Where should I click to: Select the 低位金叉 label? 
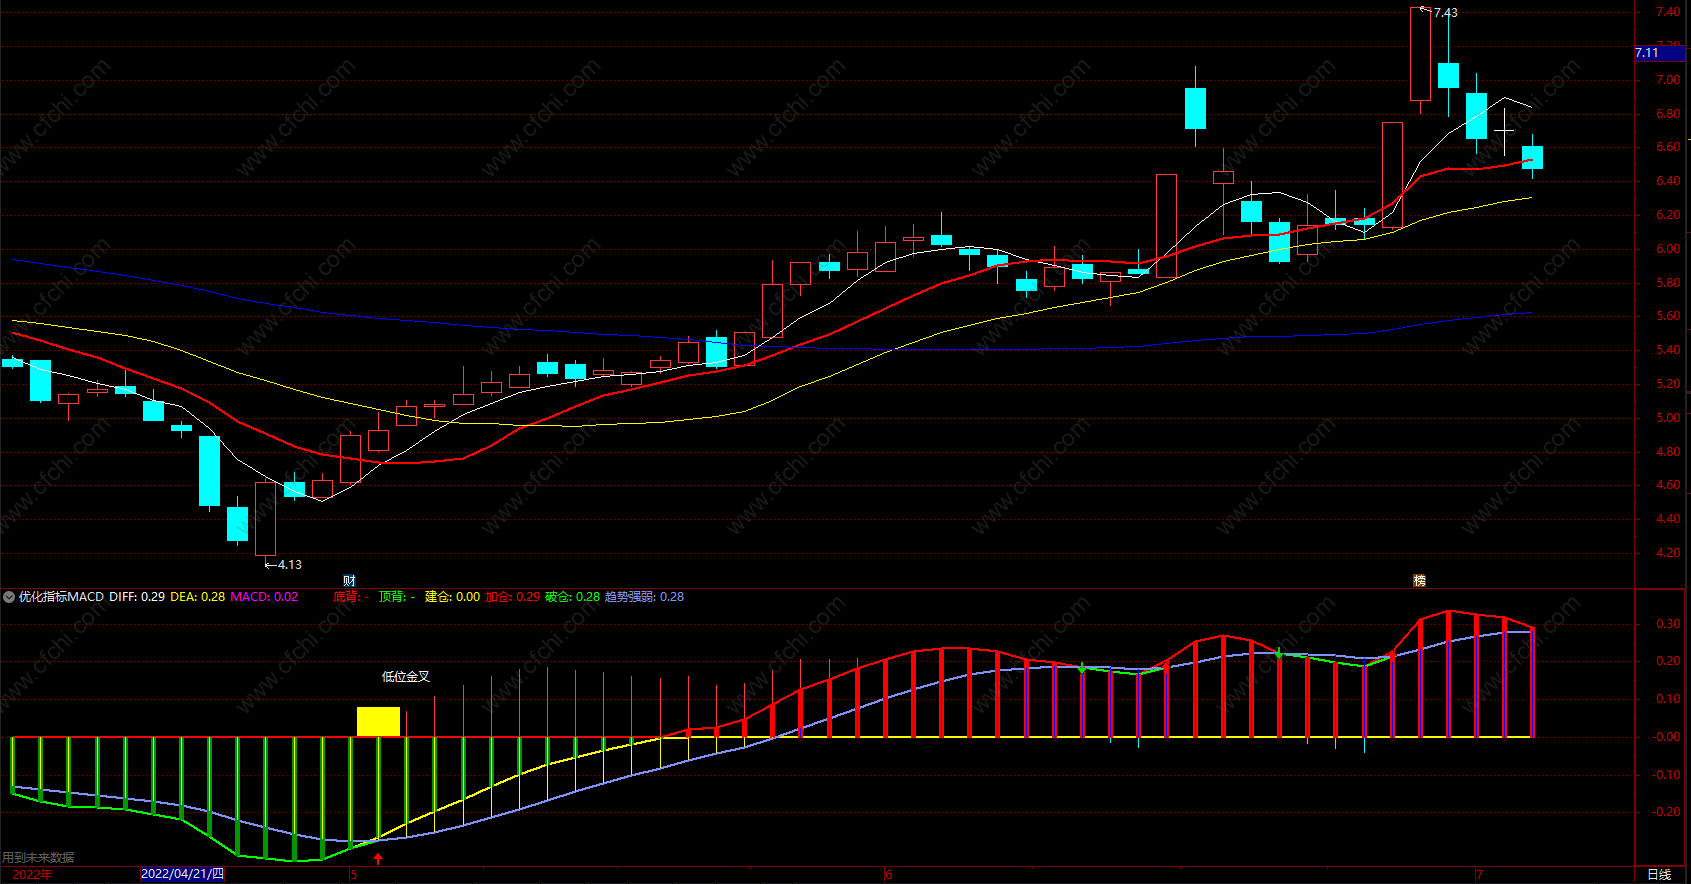406,677
